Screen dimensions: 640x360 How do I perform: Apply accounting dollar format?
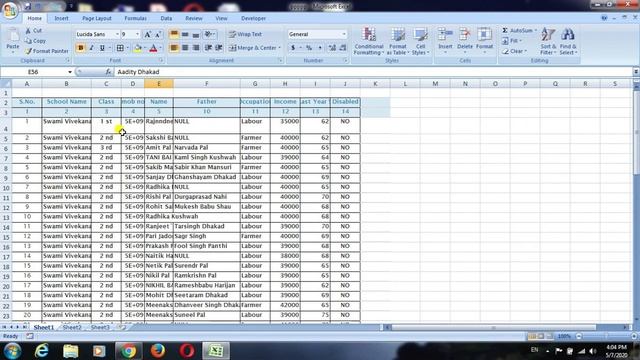[293, 48]
